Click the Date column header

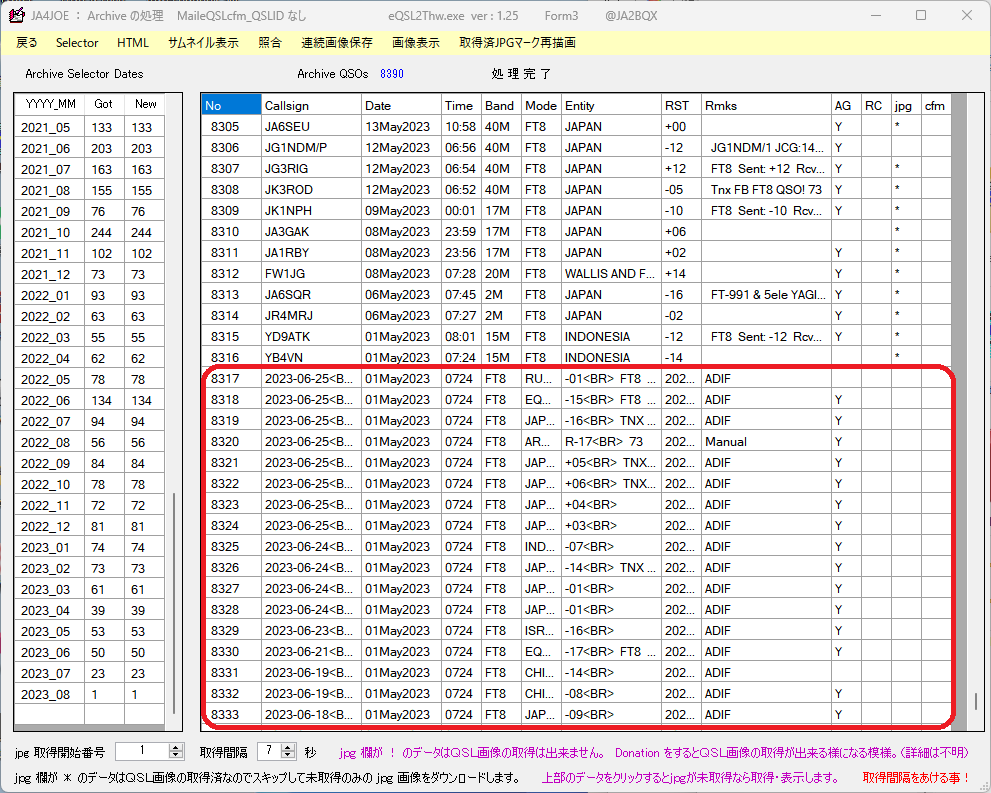(401, 106)
